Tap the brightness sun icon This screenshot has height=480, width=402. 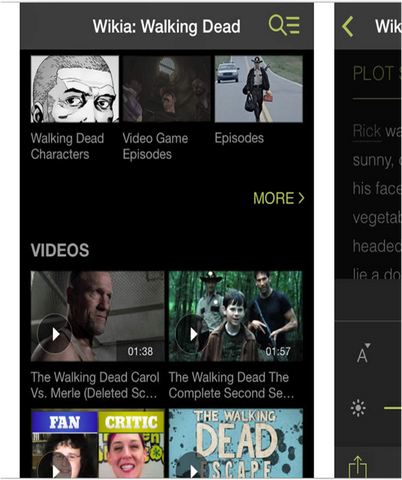358,408
